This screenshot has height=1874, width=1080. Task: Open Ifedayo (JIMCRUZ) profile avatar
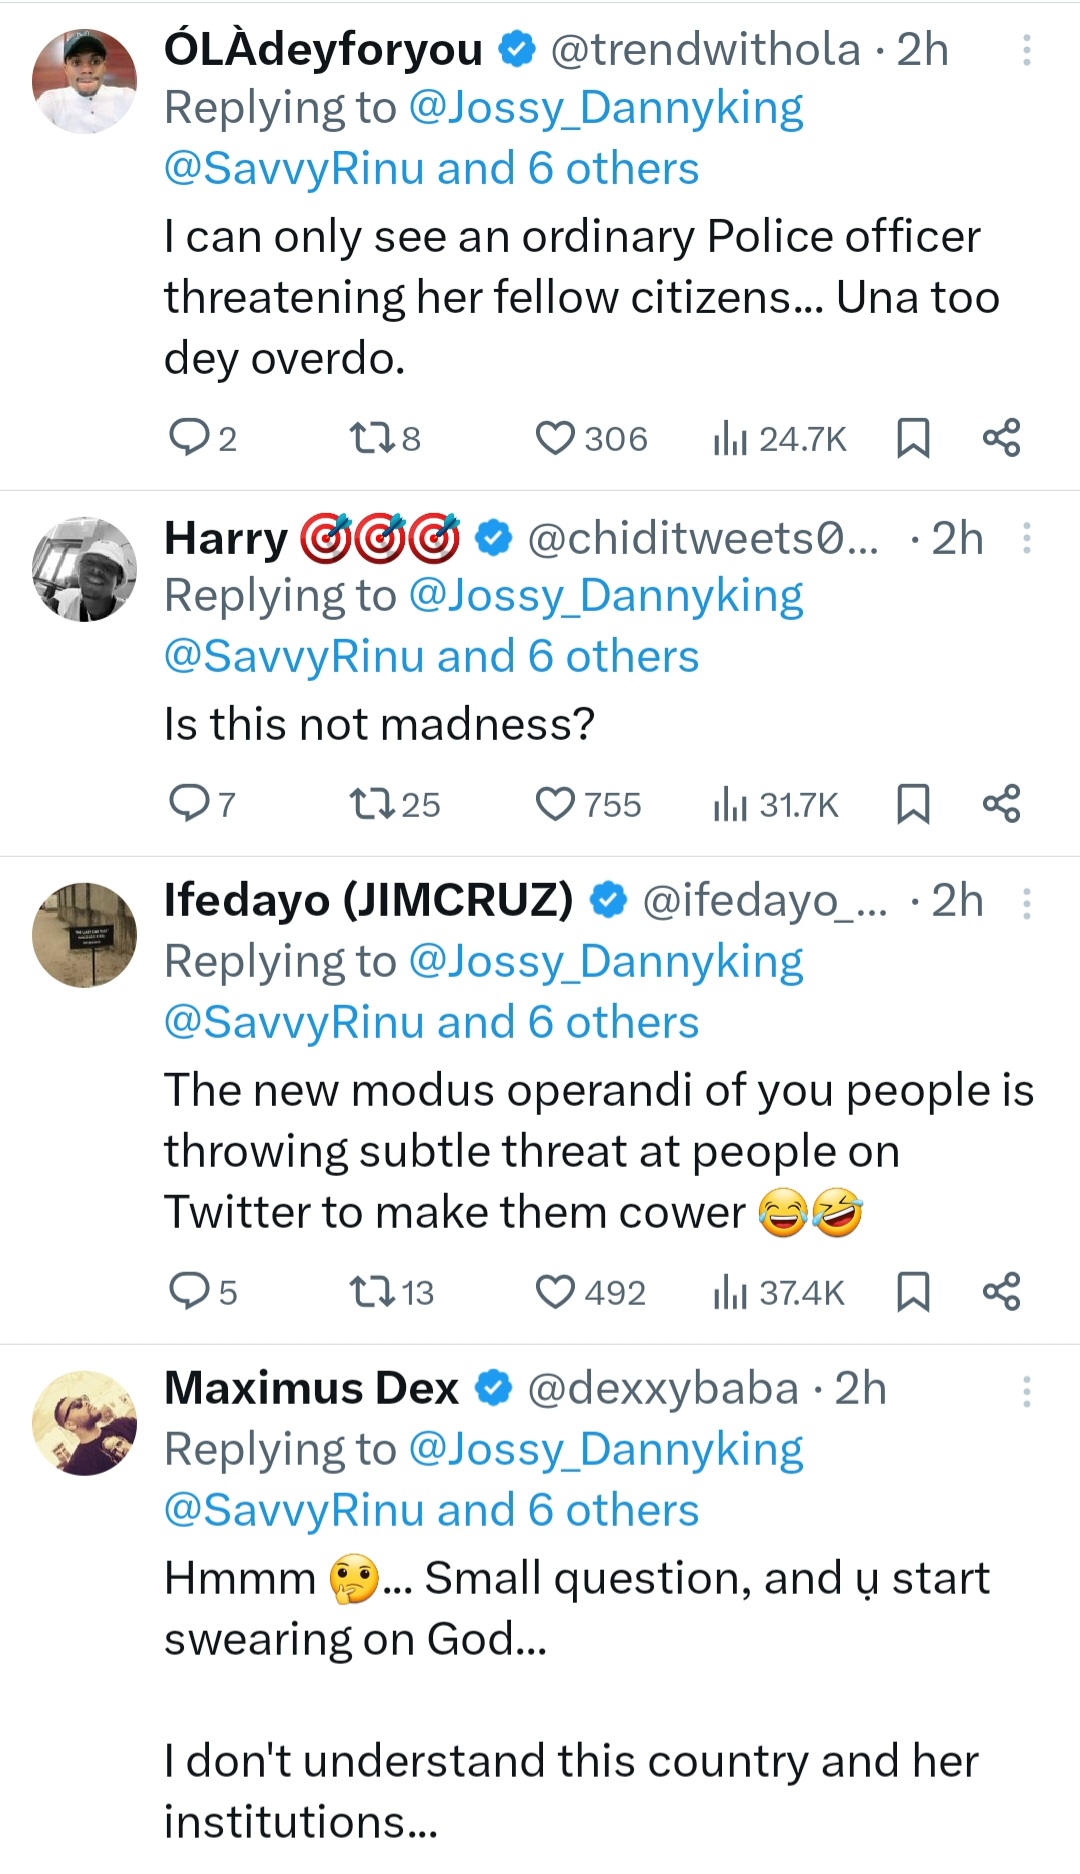pyautogui.click(x=85, y=935)
